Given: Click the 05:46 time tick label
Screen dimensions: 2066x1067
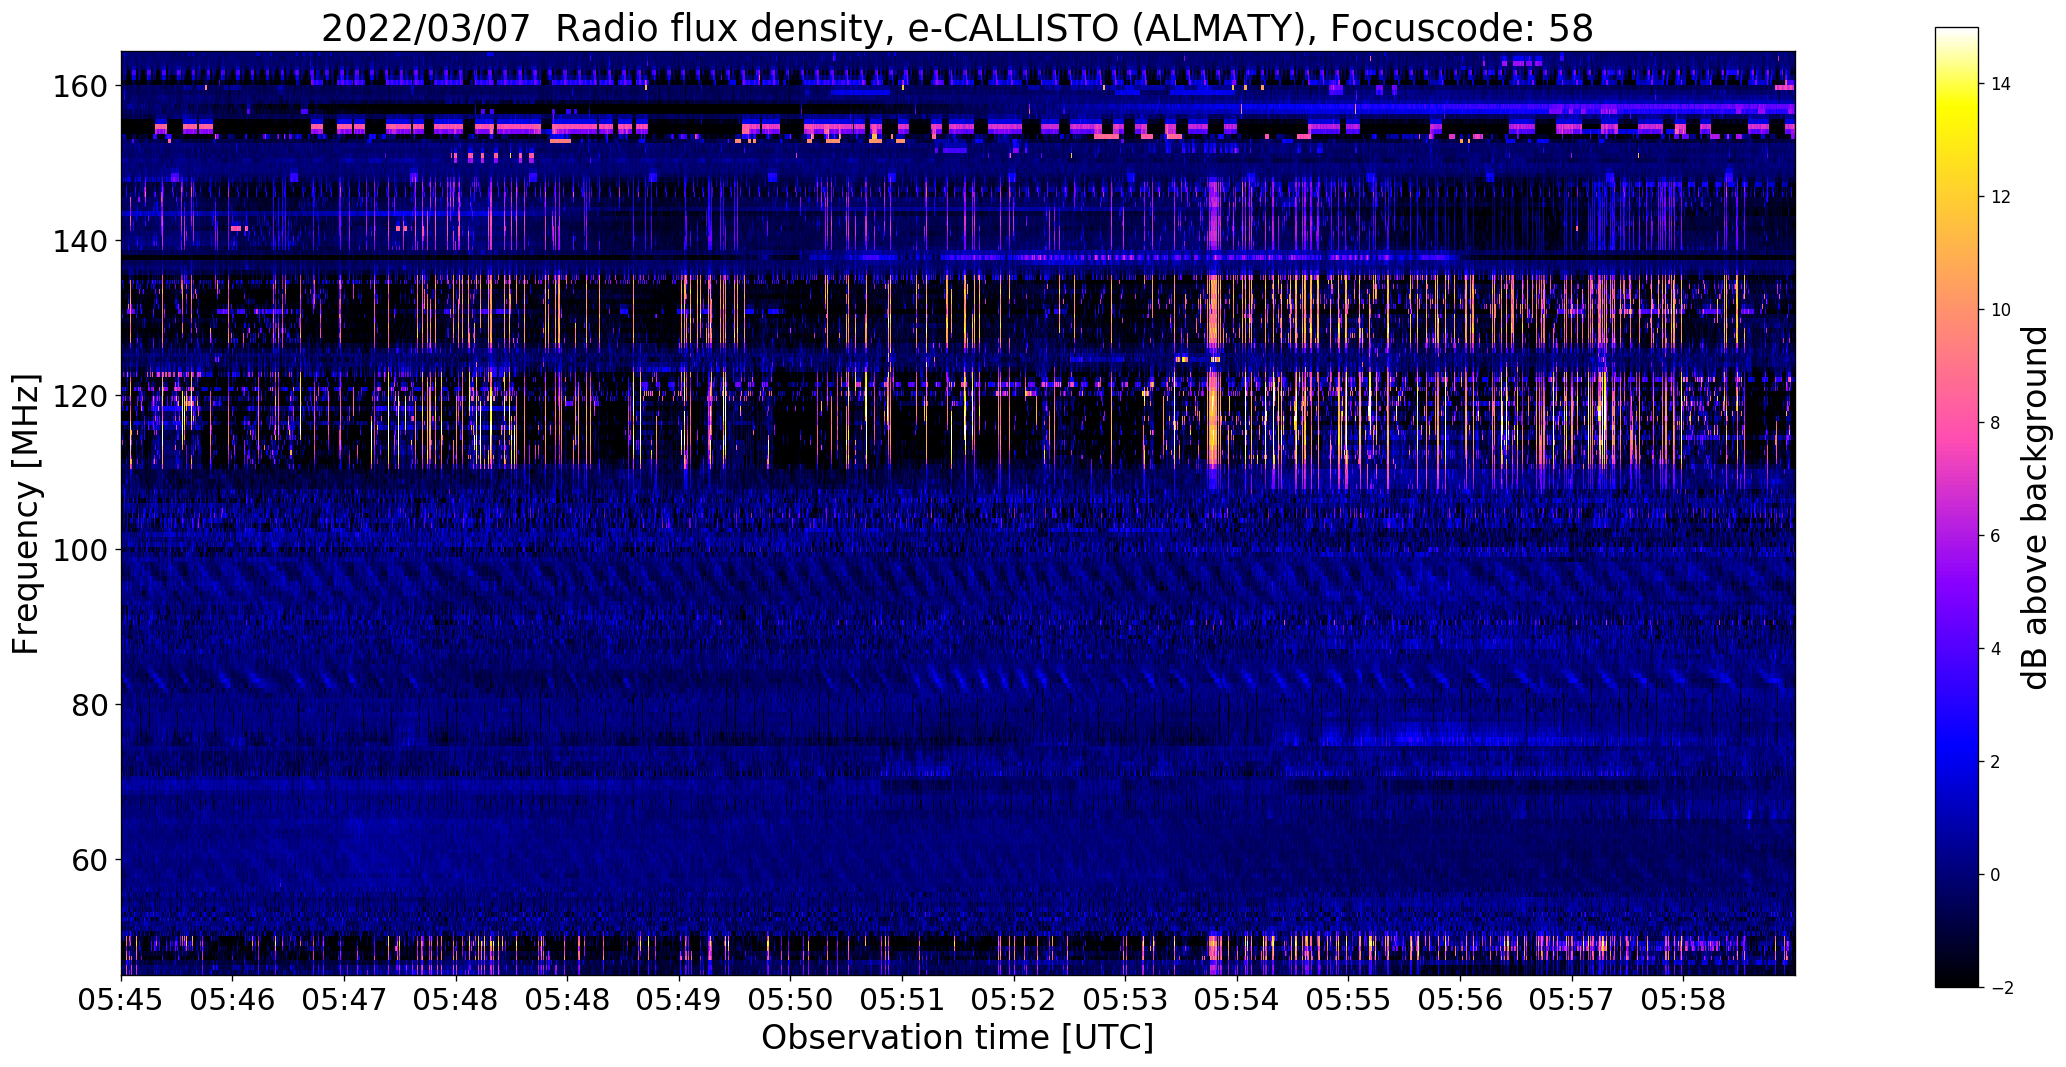Looking at the screenshot, I should click(x=233, y=1001).
